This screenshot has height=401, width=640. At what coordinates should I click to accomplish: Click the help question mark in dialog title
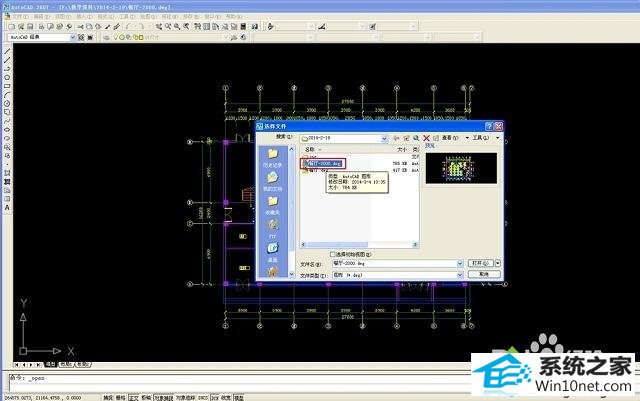click(489, 126)
